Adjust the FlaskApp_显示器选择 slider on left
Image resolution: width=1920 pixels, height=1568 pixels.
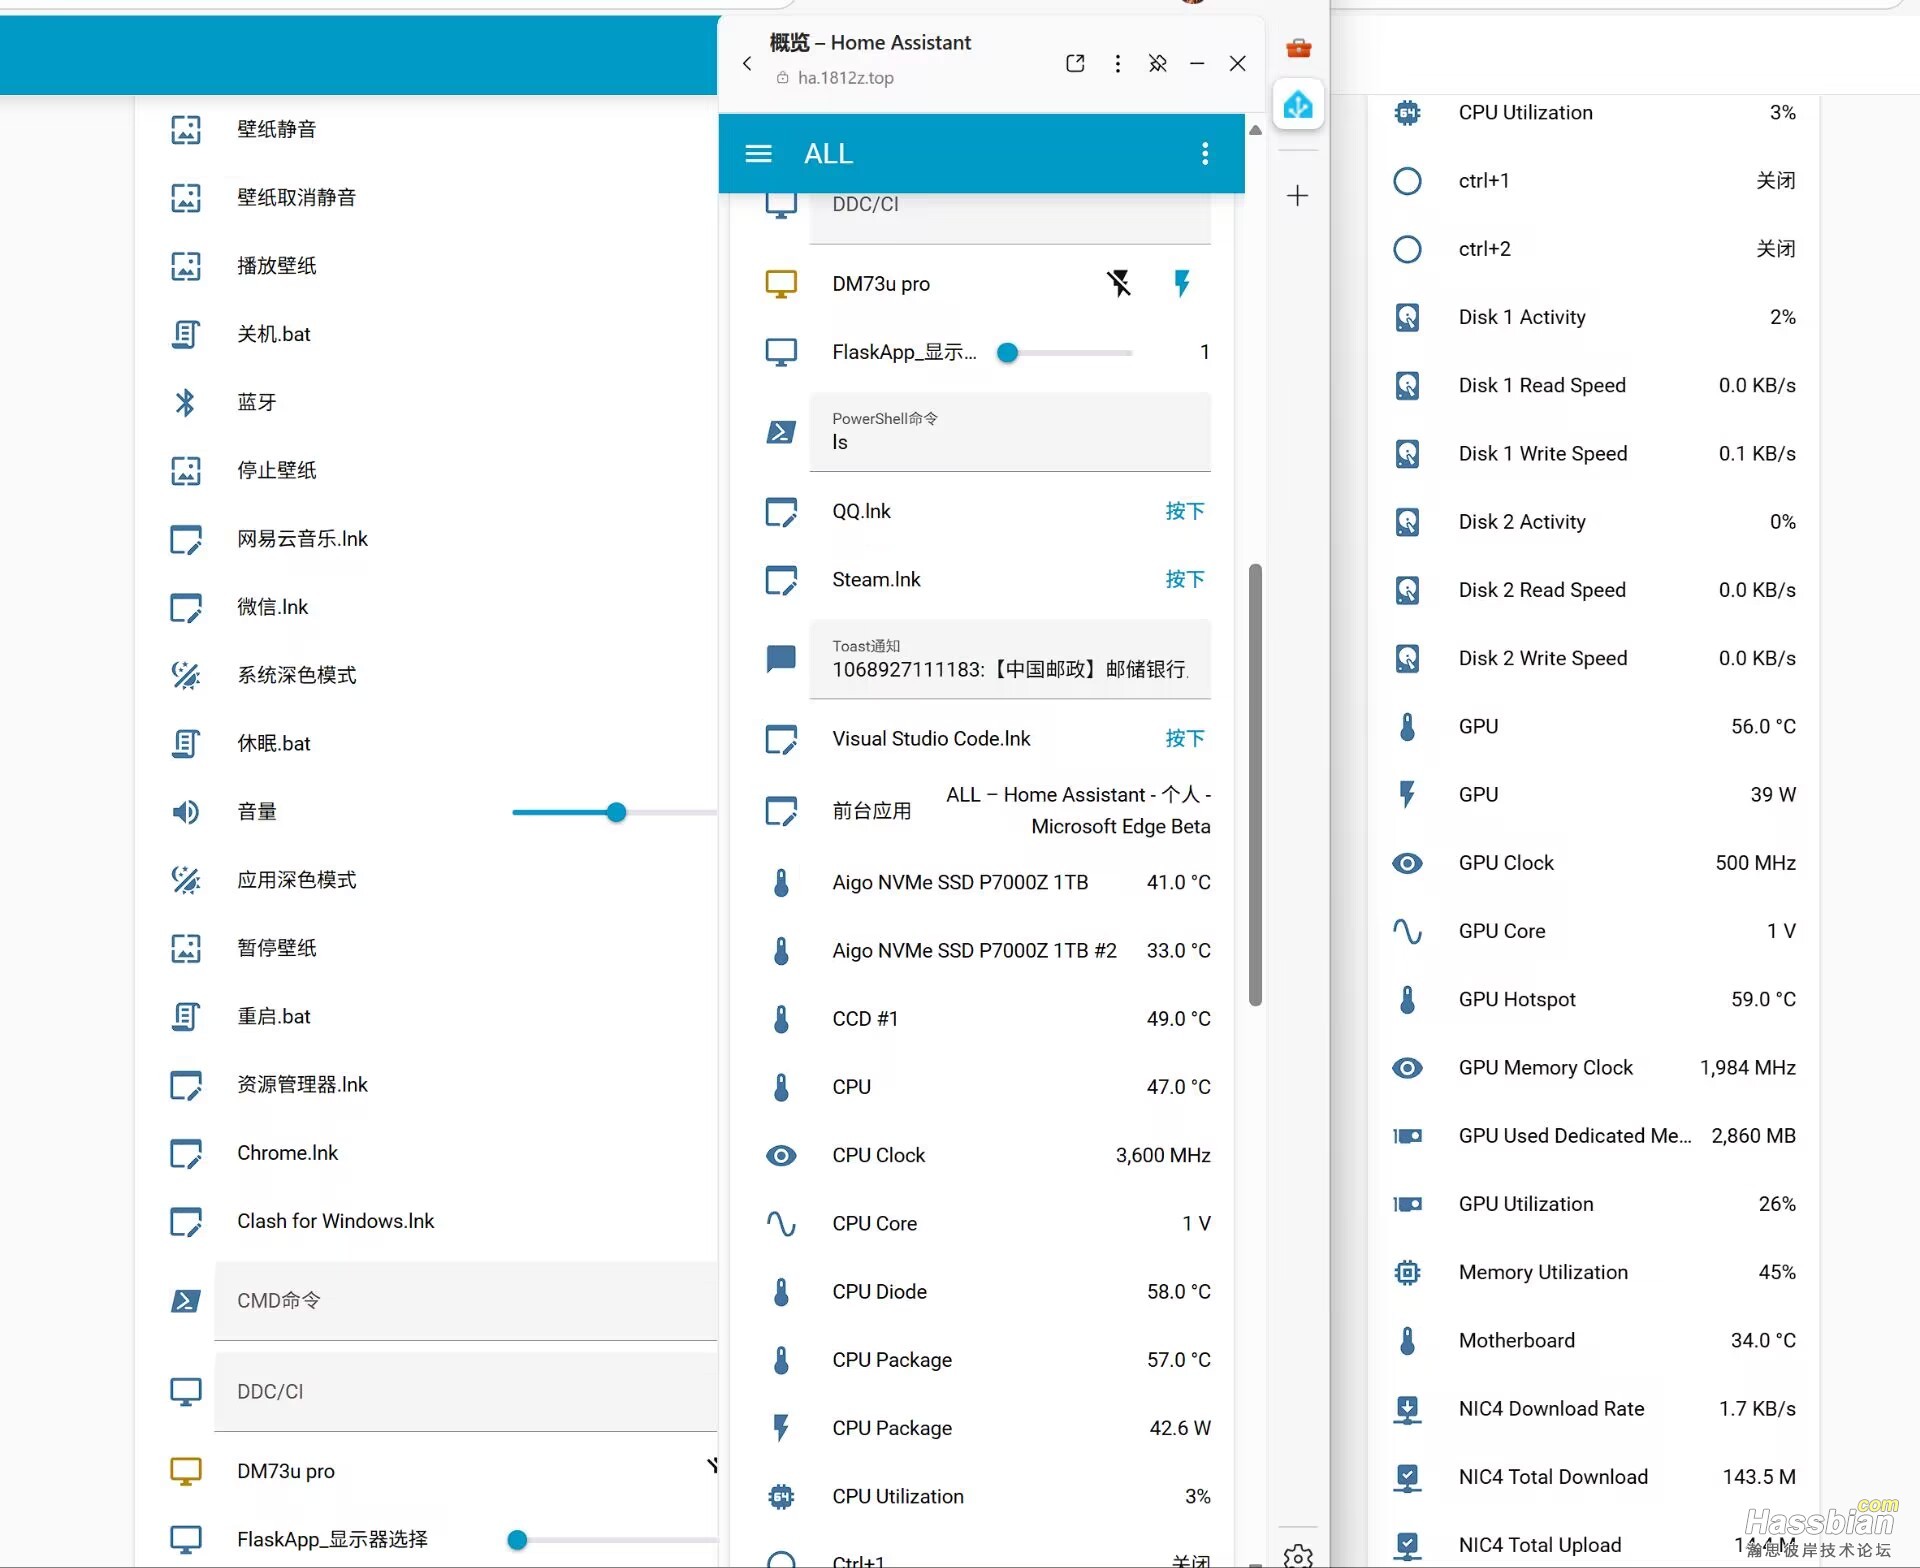pos(614,1540)
